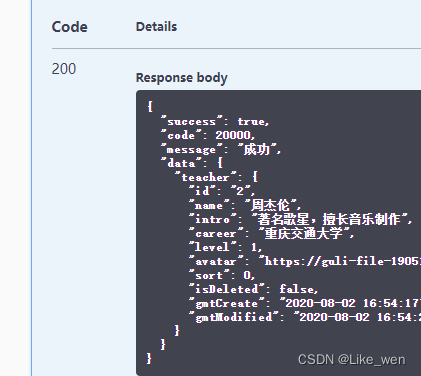Click the "gmtModified" timestamp line
This screenshot has height=376, width=421.
pyautogui.click(x=305, y=317)
